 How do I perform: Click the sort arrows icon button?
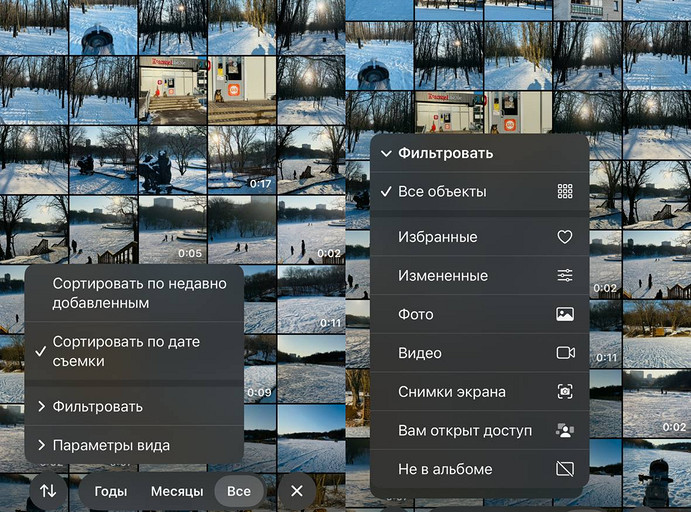(48, 491)
